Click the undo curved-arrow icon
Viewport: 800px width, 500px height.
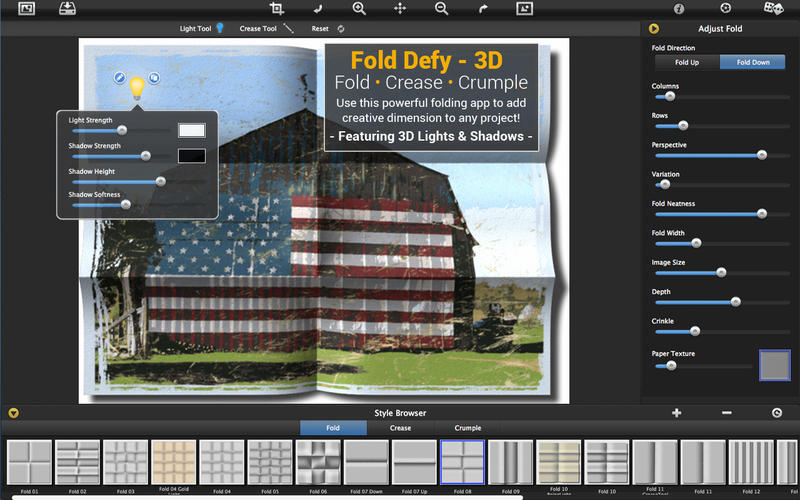(317, 9)
